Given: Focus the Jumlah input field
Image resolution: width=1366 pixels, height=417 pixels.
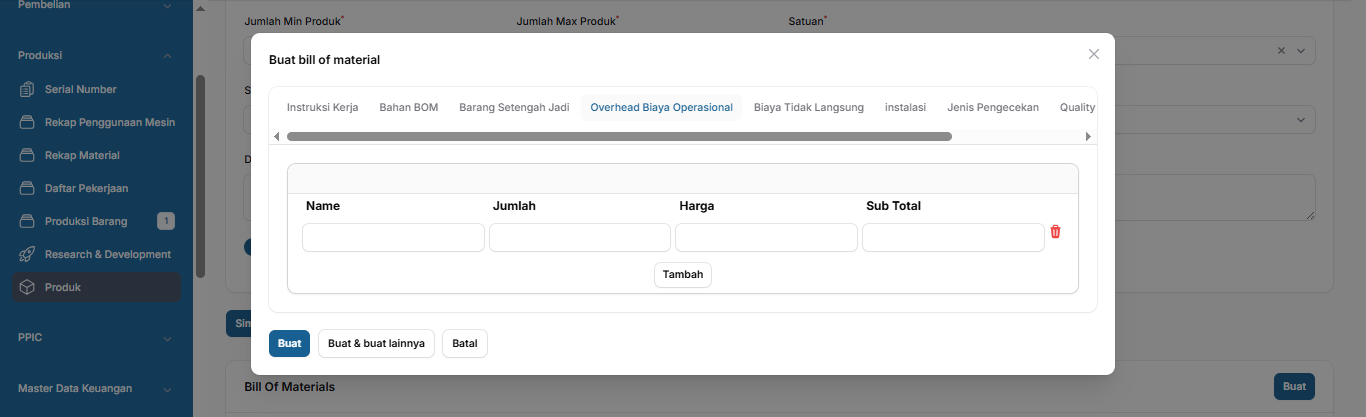Looking at the screenshot, I should (580, 237).
